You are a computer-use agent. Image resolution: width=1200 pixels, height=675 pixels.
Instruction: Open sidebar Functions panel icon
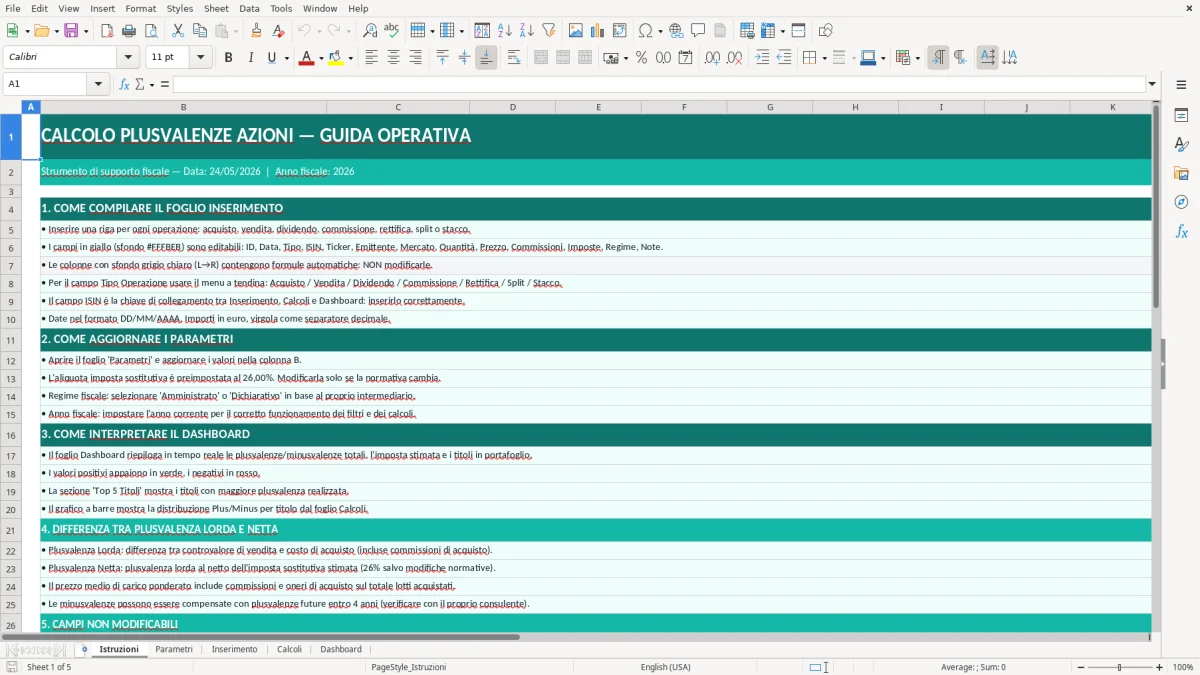click(x=1181, y=231)
